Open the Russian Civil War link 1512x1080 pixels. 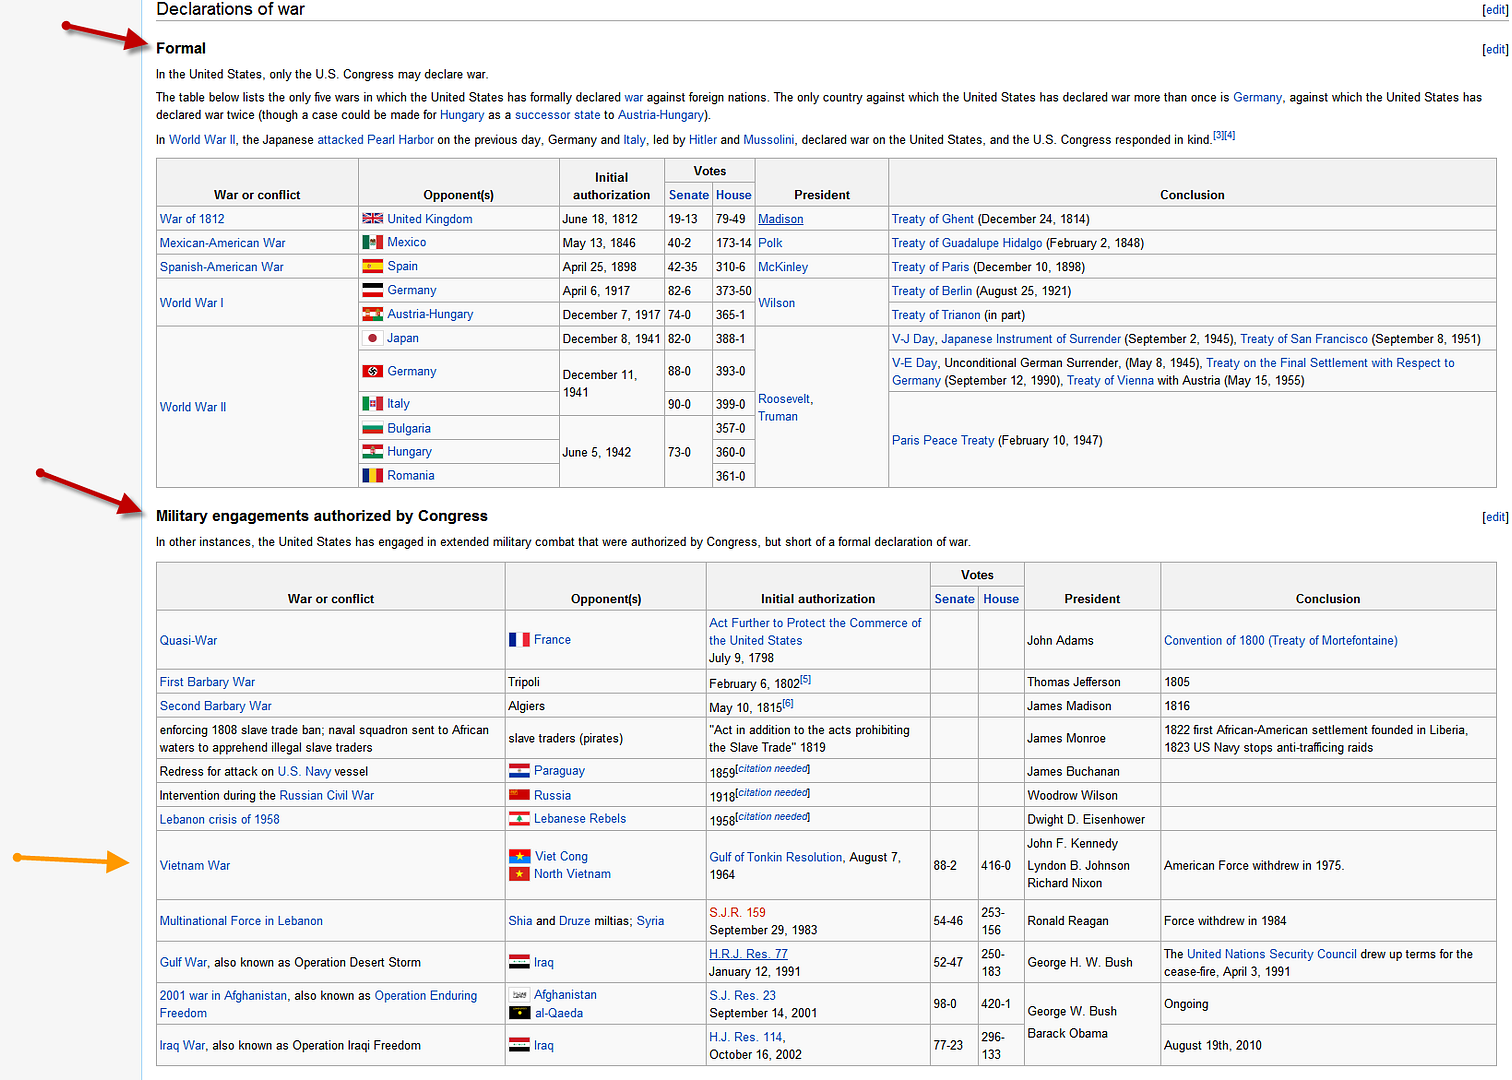(326, 796)
